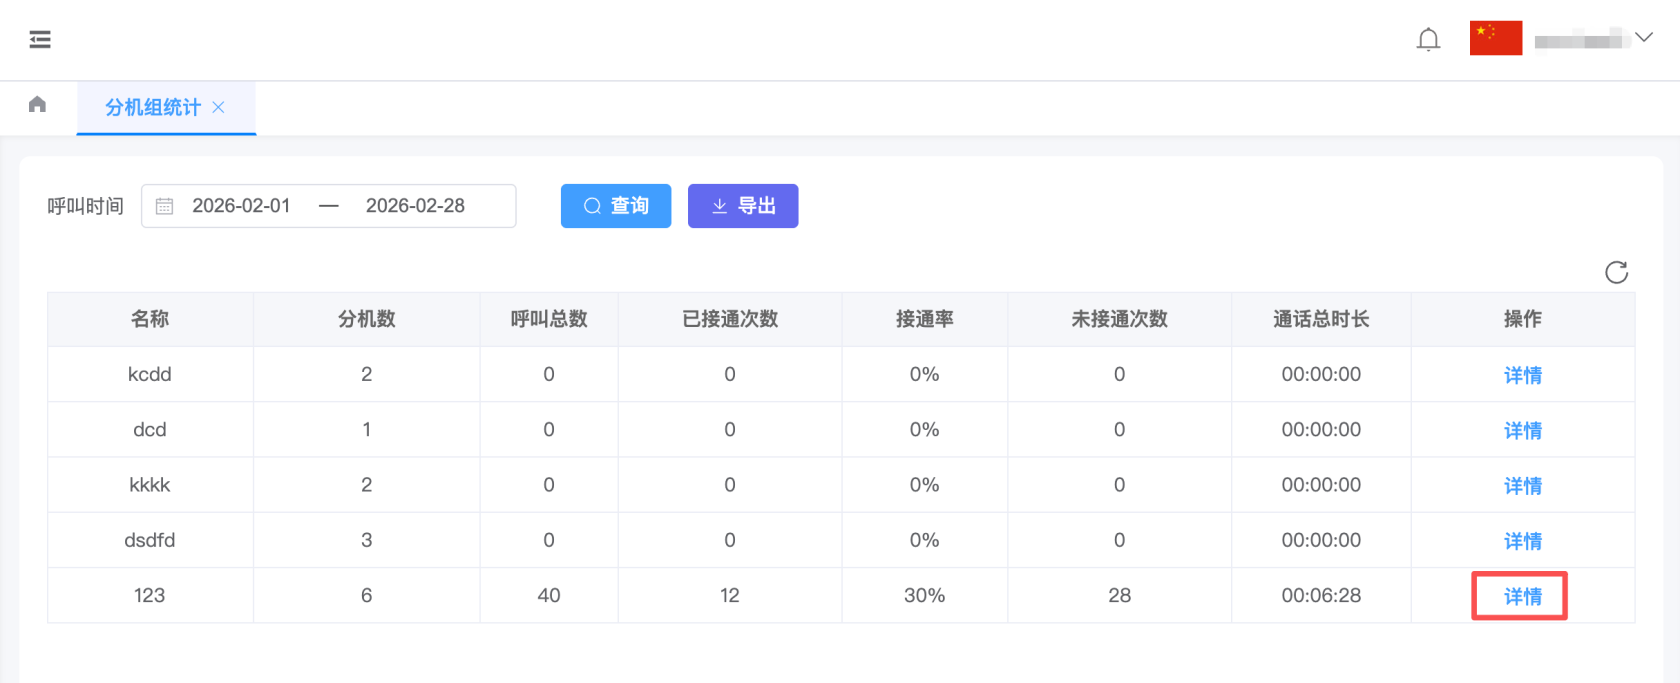Edit the start date 2026-02-01 field
Screen dimensions: 1680x683
pyautogui.click(x=241, y=206)
